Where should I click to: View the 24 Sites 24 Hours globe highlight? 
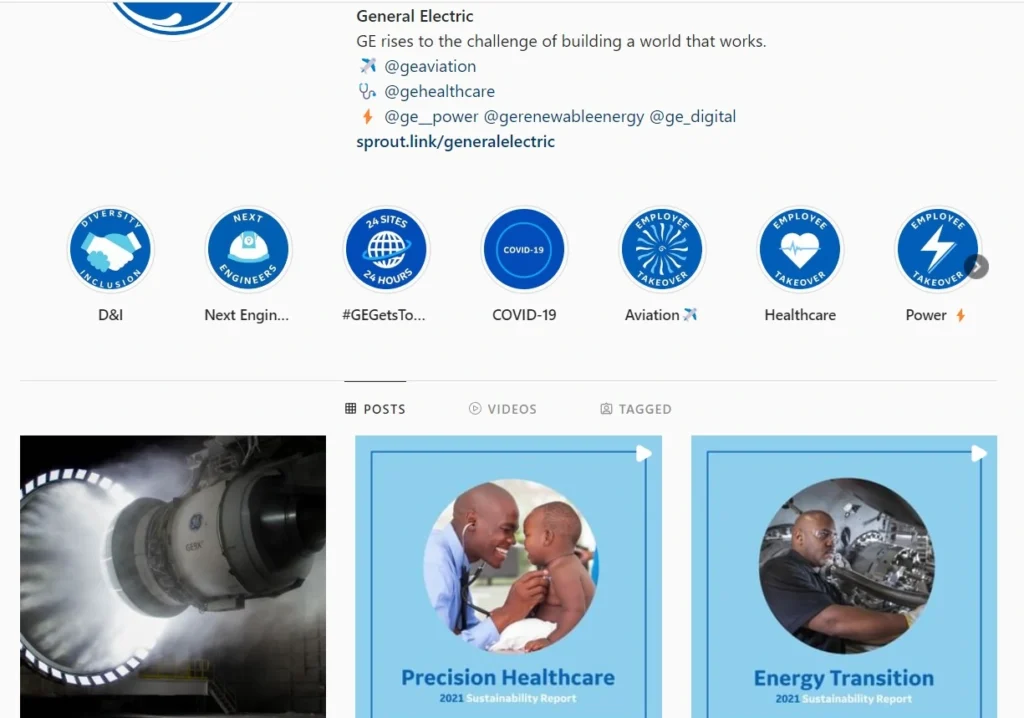[x=386, y=250]
